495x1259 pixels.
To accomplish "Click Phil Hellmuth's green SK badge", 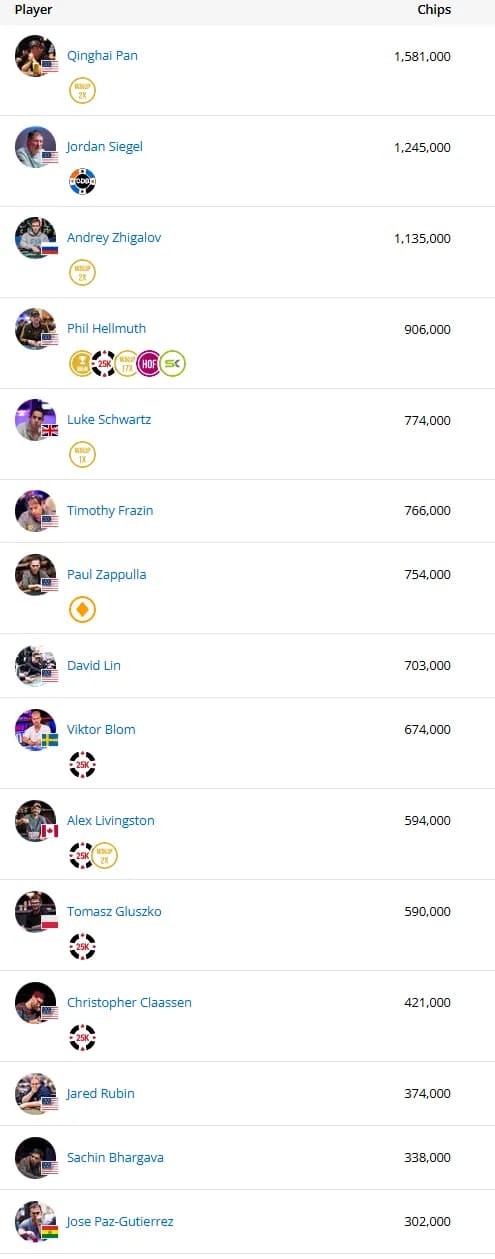I will tap(173, 363).
